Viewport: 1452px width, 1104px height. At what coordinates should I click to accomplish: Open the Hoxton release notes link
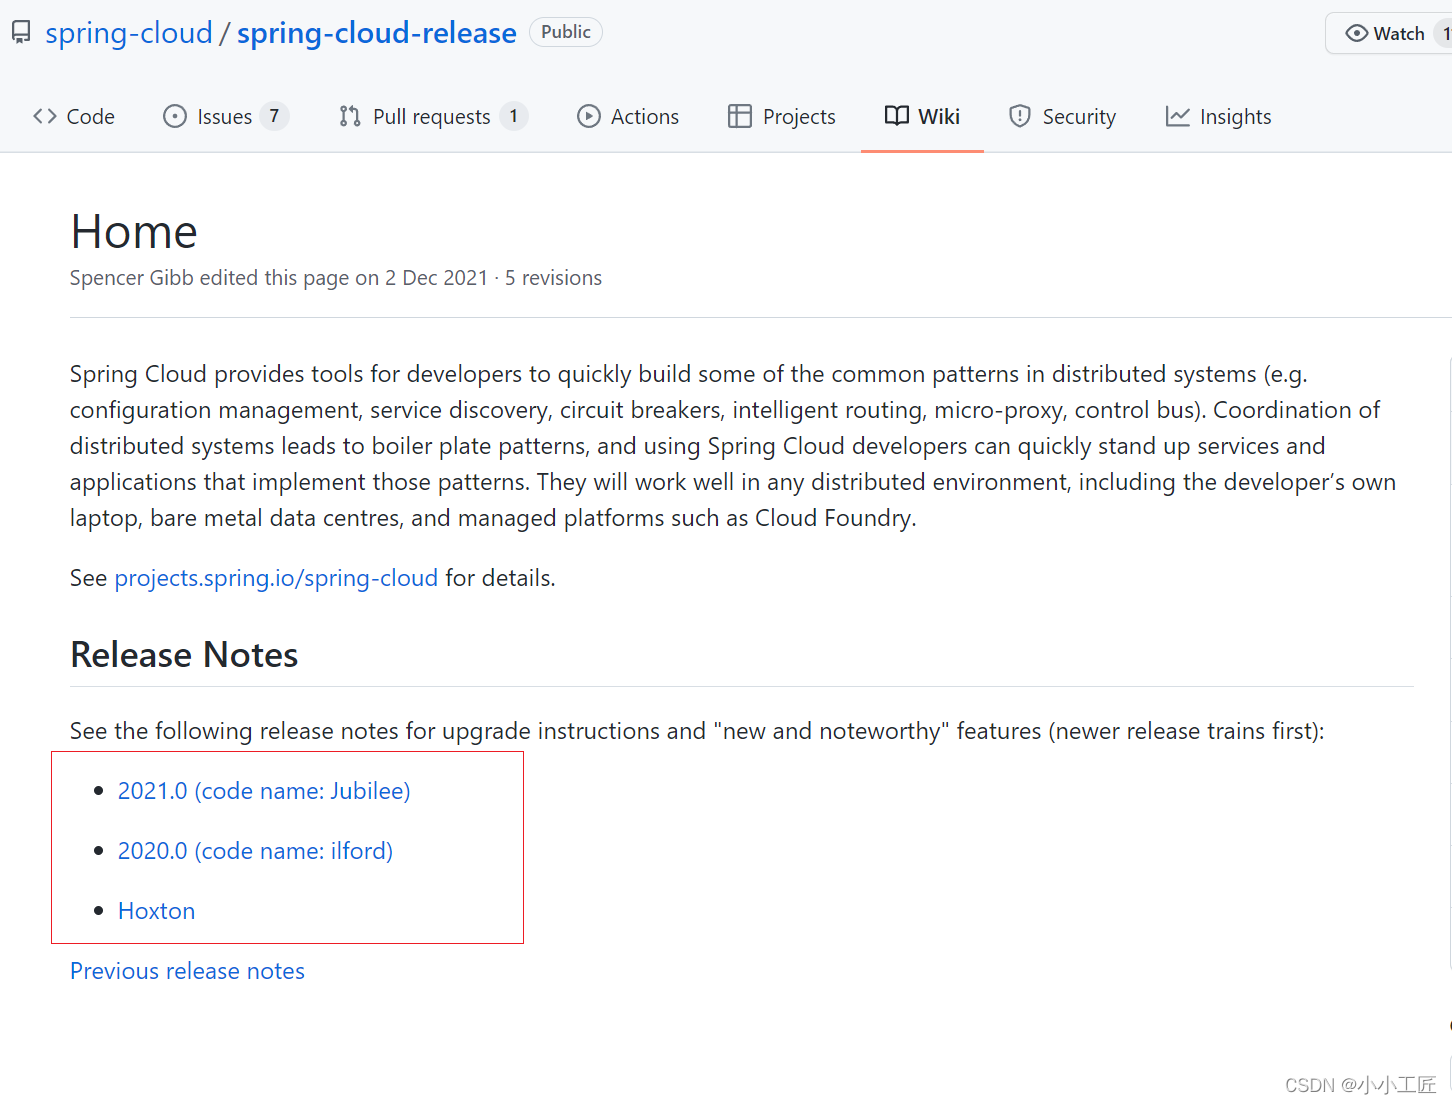[156, 911]
